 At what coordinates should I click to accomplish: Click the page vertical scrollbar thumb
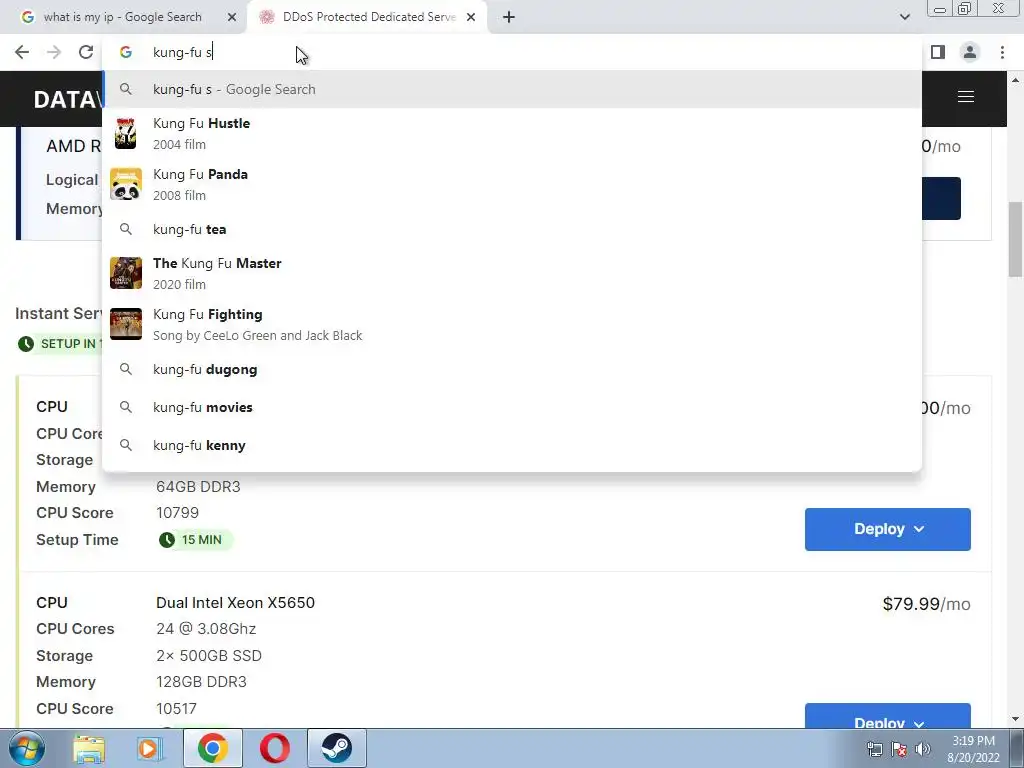(x=1015, y=240)
